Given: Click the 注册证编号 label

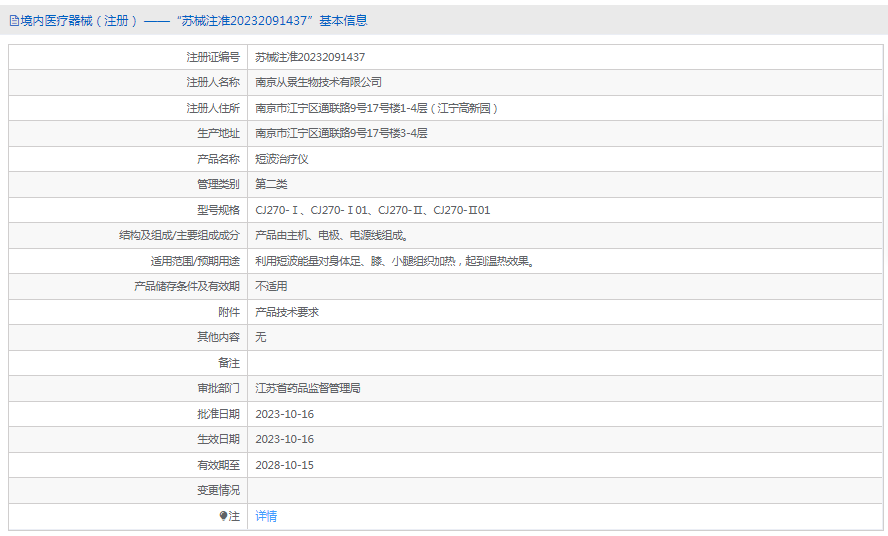Looking at the screenshot, I should 214,57.
